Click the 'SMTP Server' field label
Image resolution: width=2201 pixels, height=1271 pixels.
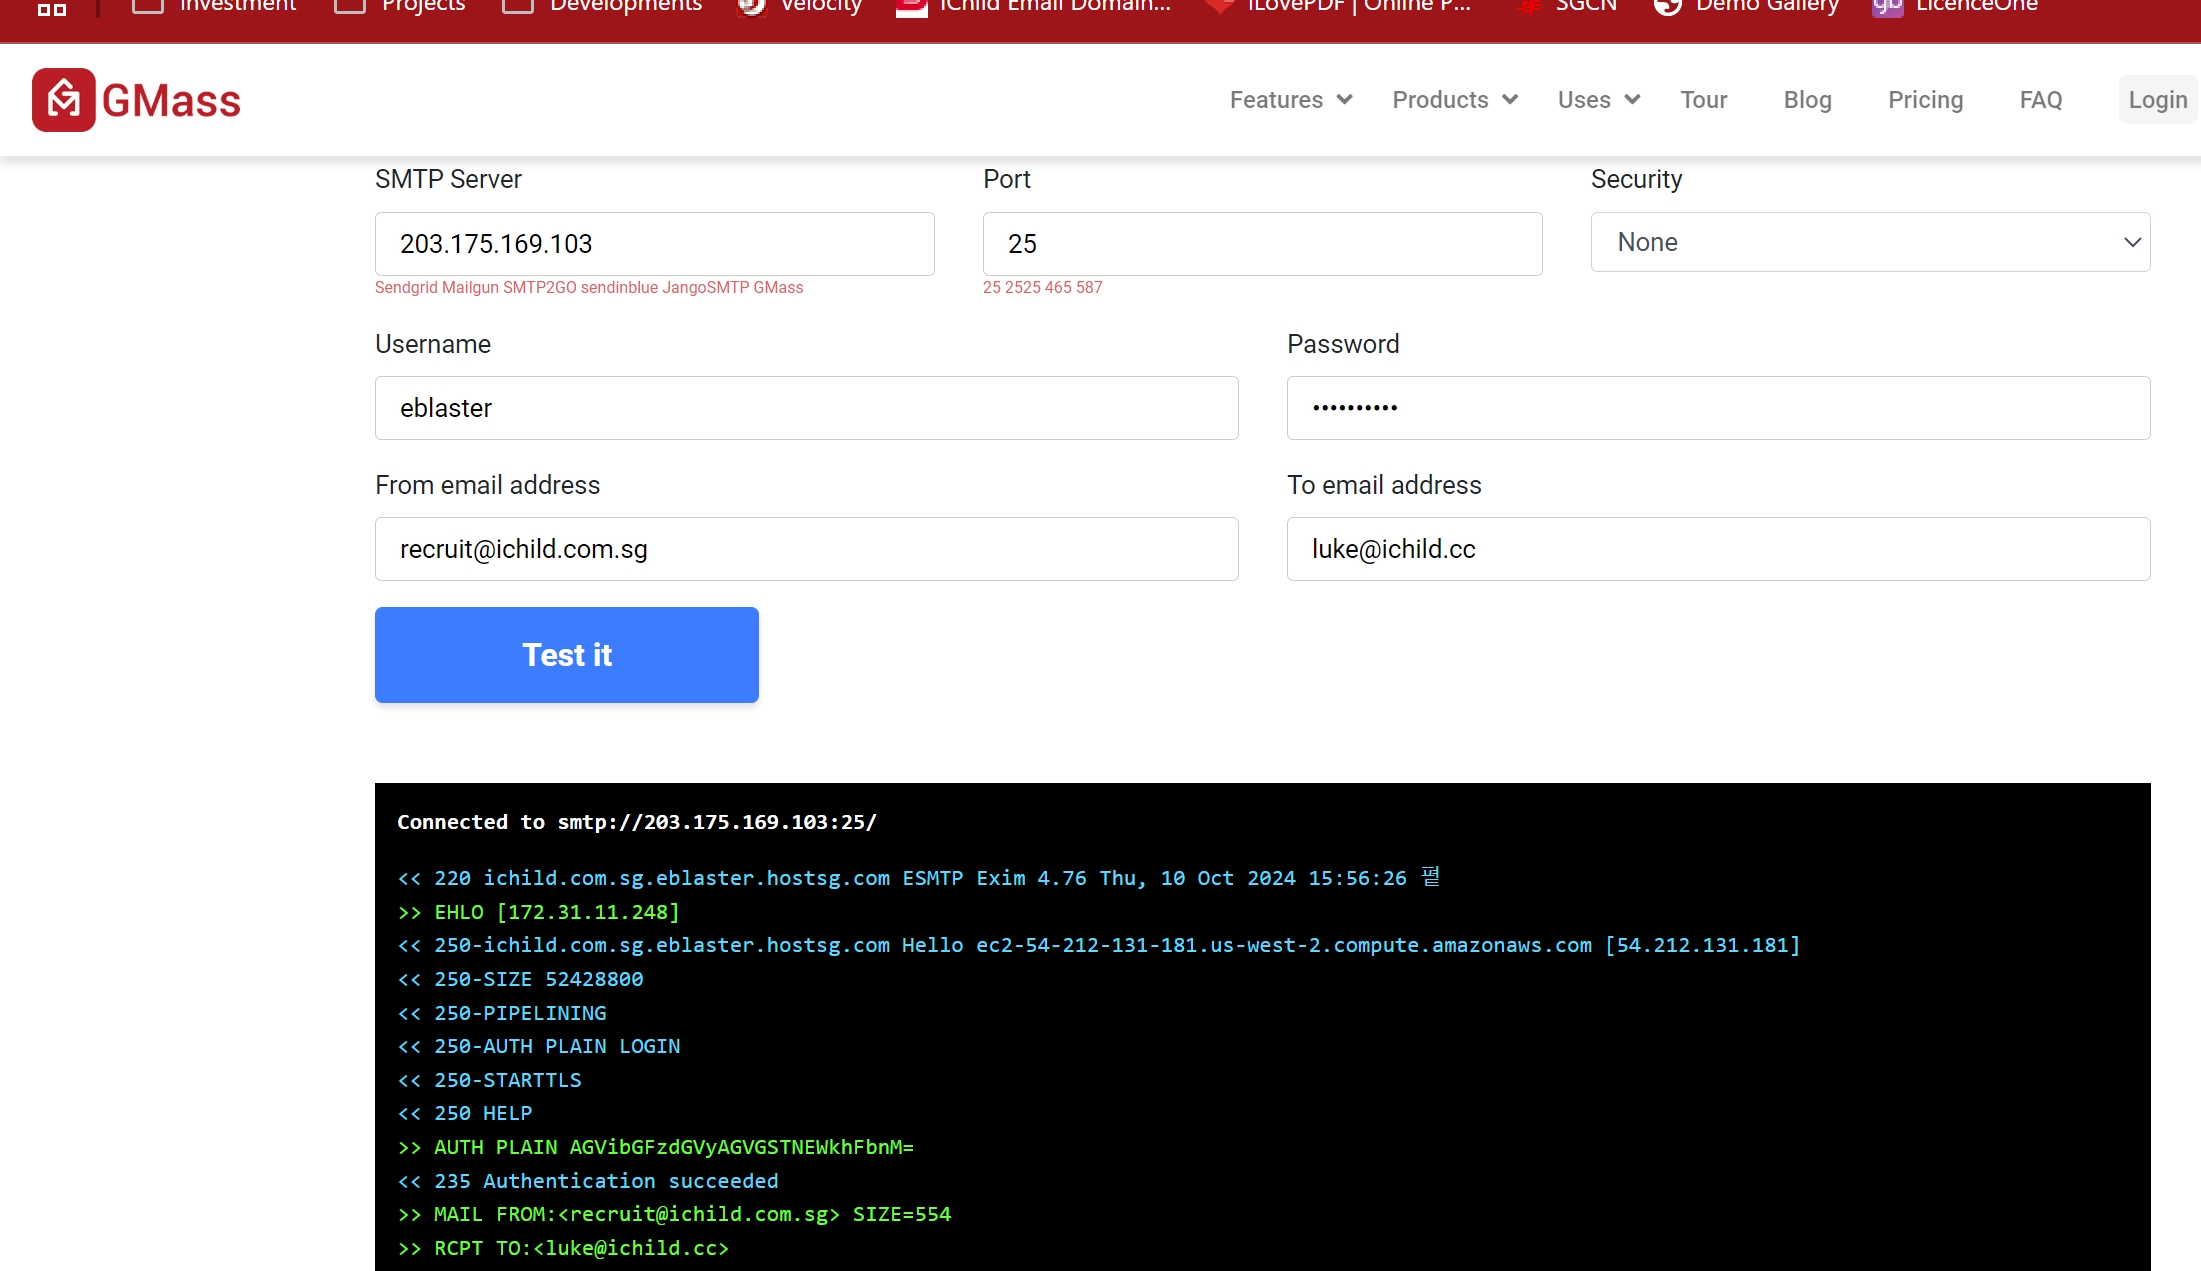click(448, 179)
